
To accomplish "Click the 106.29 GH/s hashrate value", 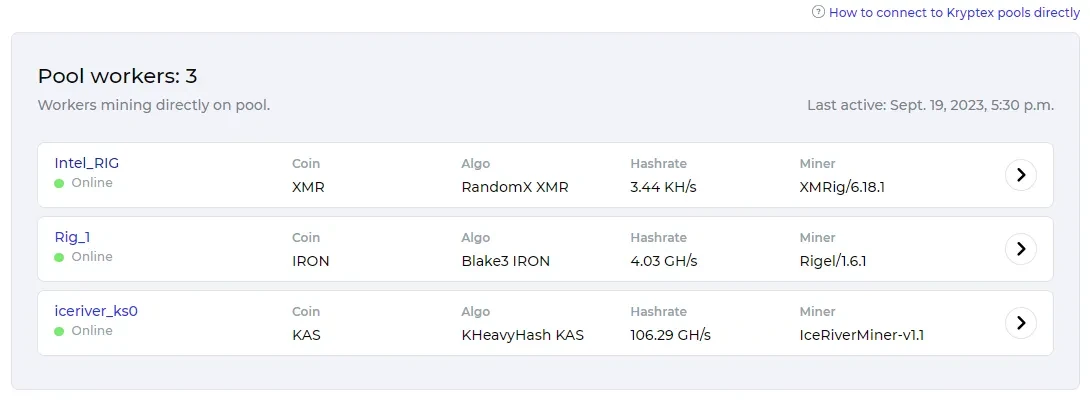I will (670, 335).
